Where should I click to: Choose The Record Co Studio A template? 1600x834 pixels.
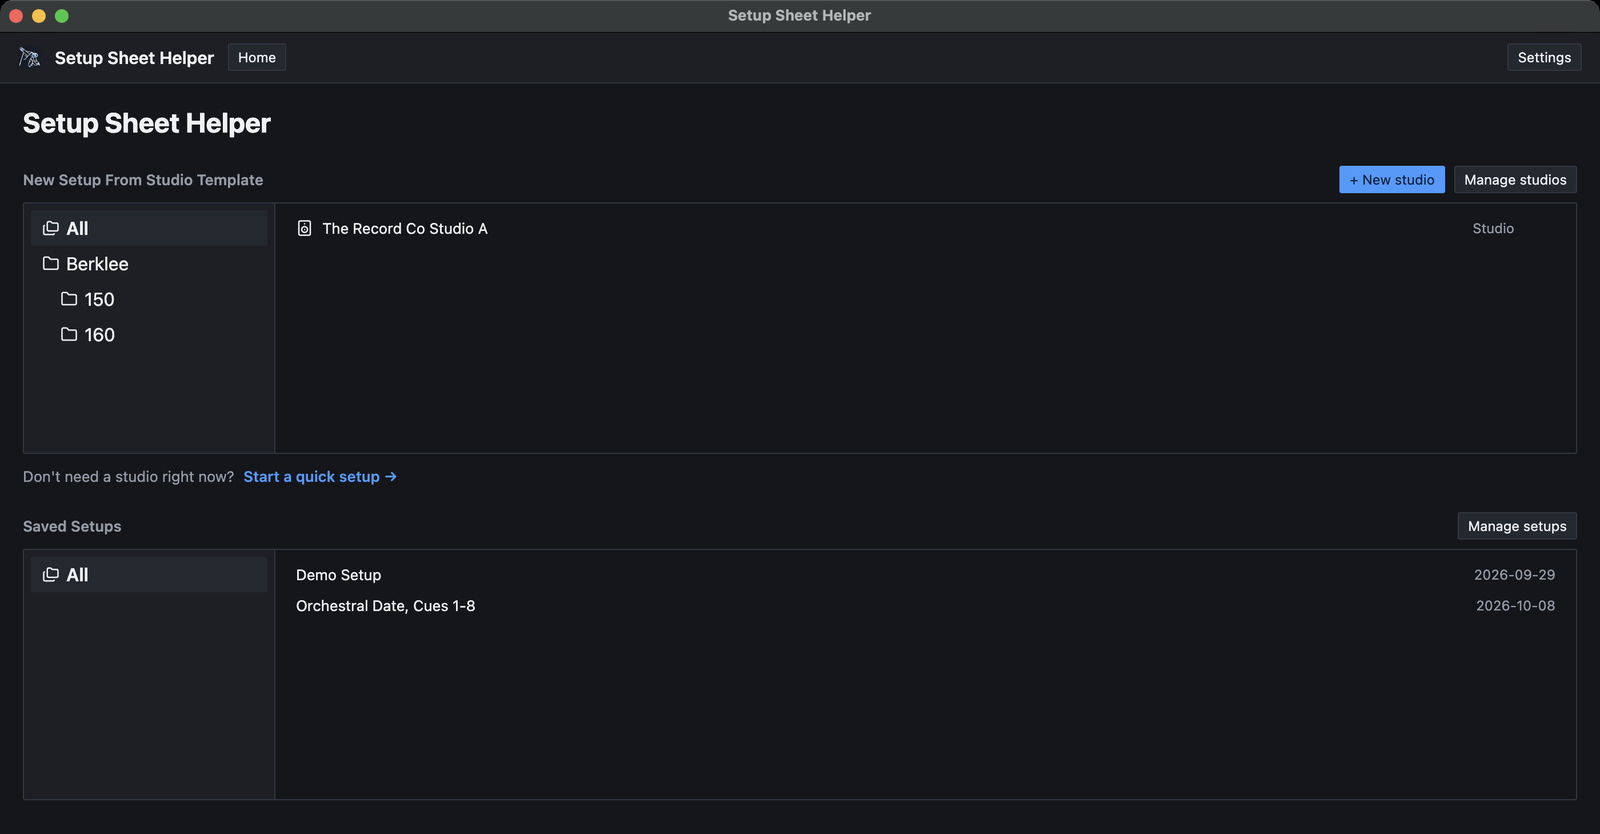pyautogui.click(x=925, y=229)
